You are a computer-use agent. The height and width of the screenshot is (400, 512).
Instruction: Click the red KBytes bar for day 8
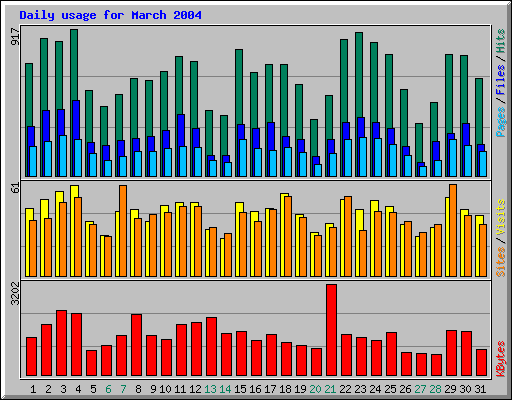[x=137, y=345]
